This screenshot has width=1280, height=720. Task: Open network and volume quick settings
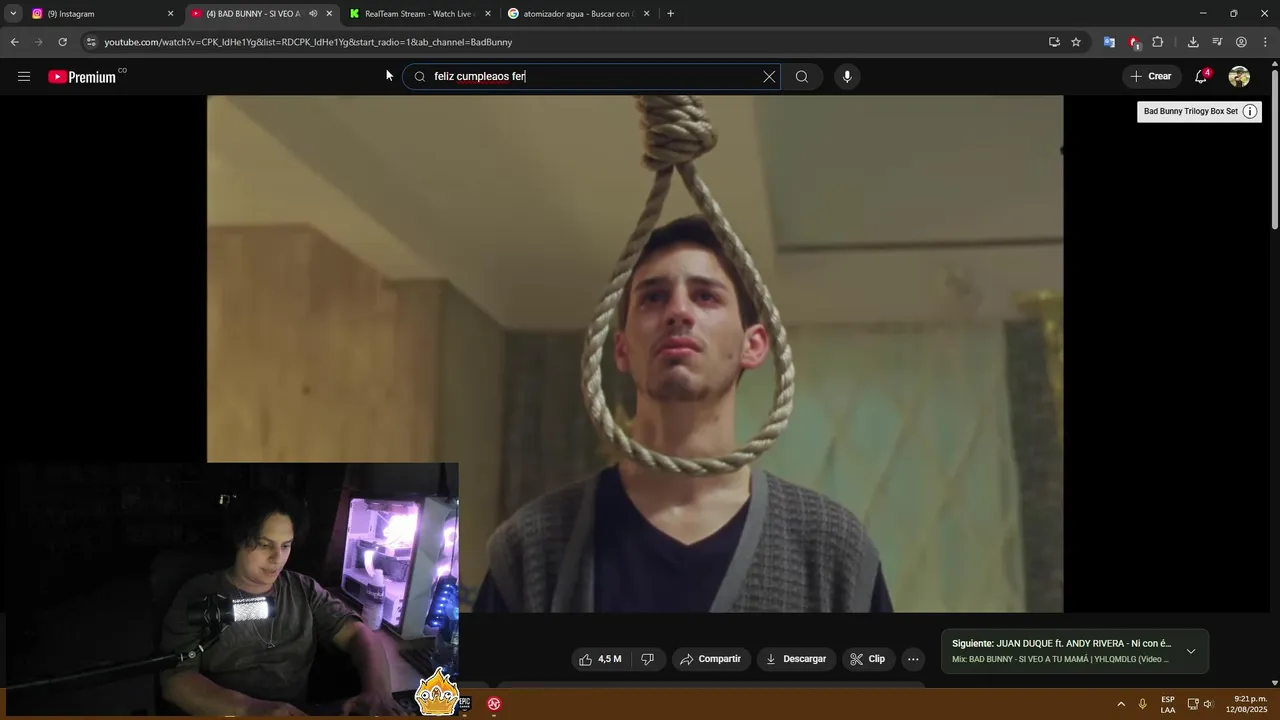pos(1200,704)
